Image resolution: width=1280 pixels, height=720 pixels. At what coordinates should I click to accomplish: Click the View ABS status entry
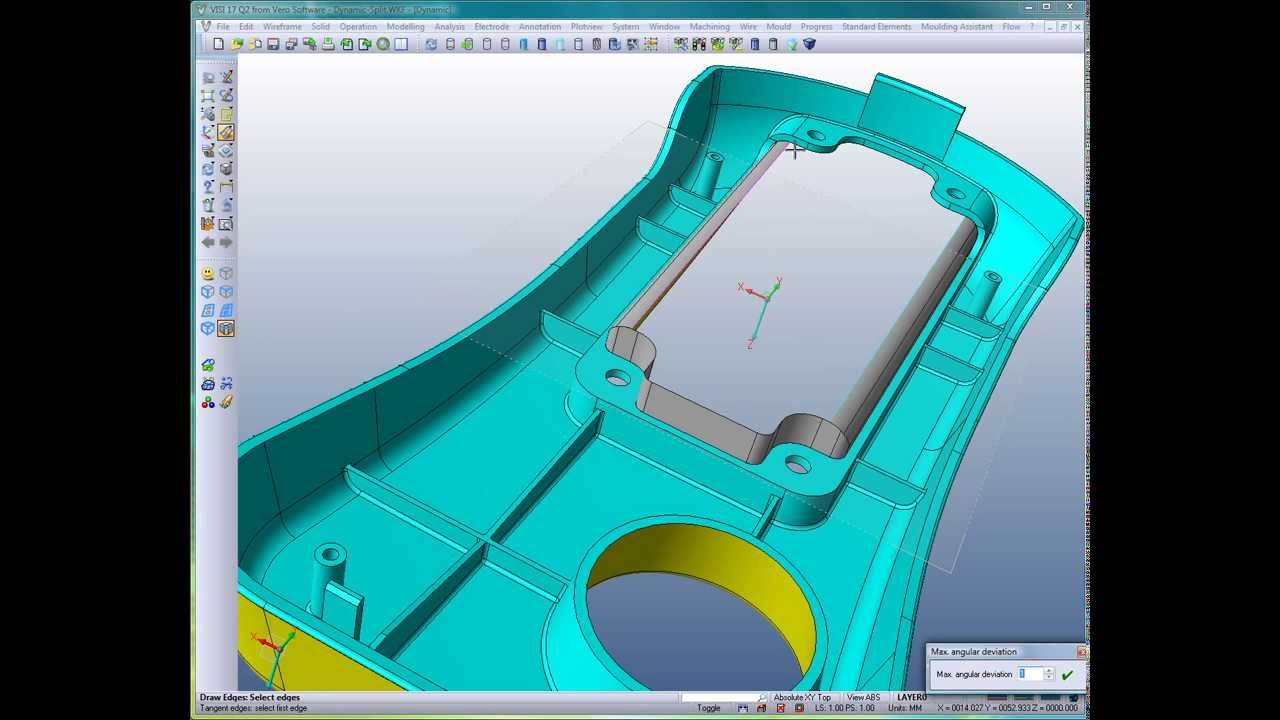(x=864, y=697)
